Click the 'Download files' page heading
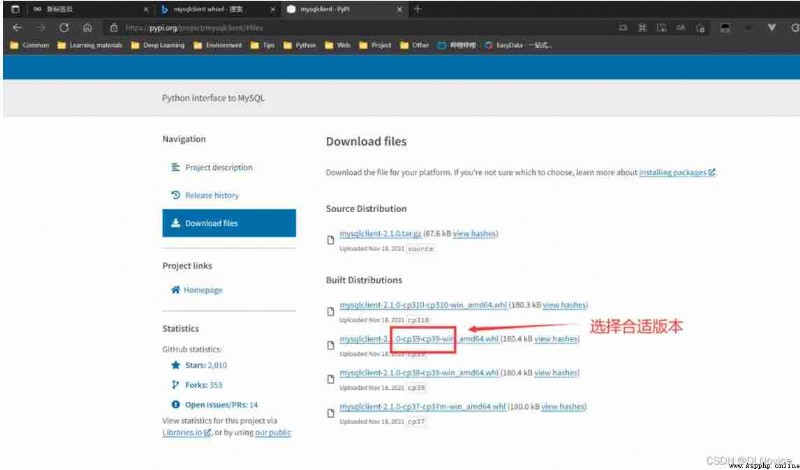Viewport: 800px width, 470px height. click(x=366, y=141)
